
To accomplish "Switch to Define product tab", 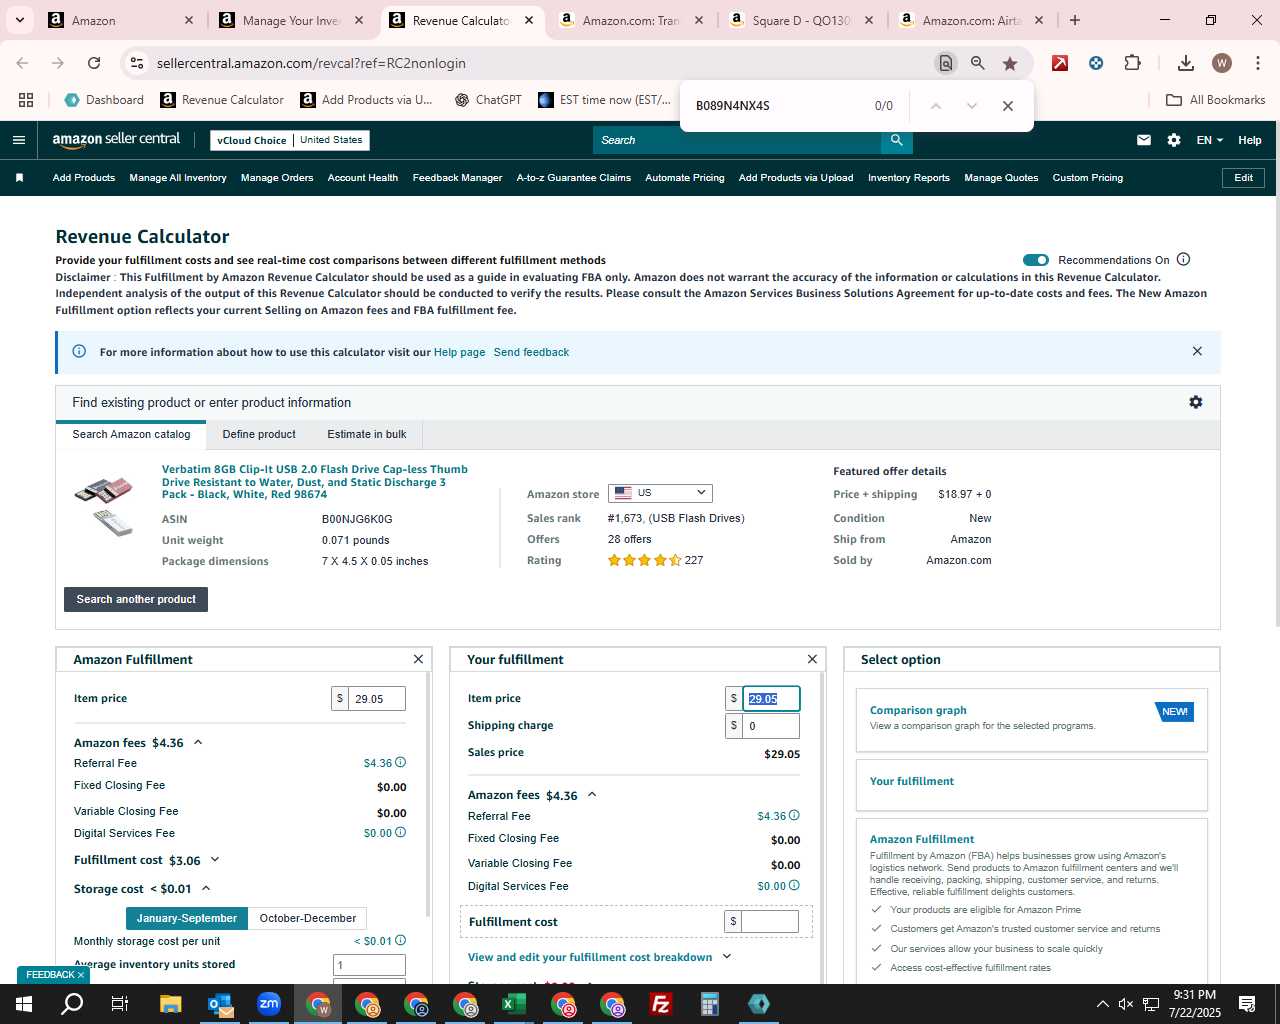I will (259, 434).
